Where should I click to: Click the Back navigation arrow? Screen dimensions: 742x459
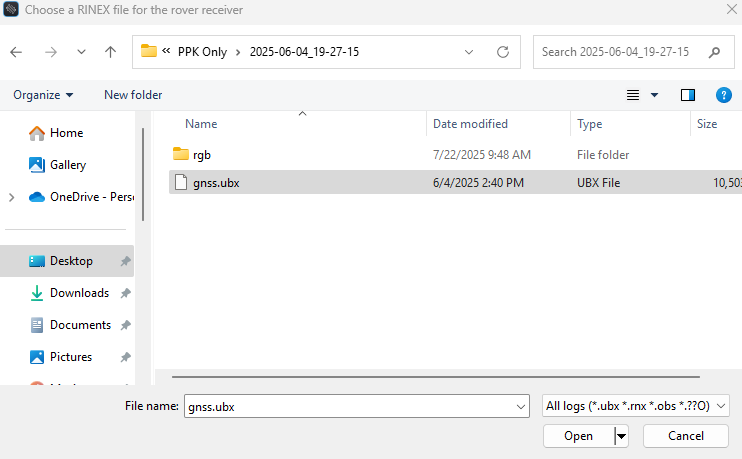pos(17,52)
